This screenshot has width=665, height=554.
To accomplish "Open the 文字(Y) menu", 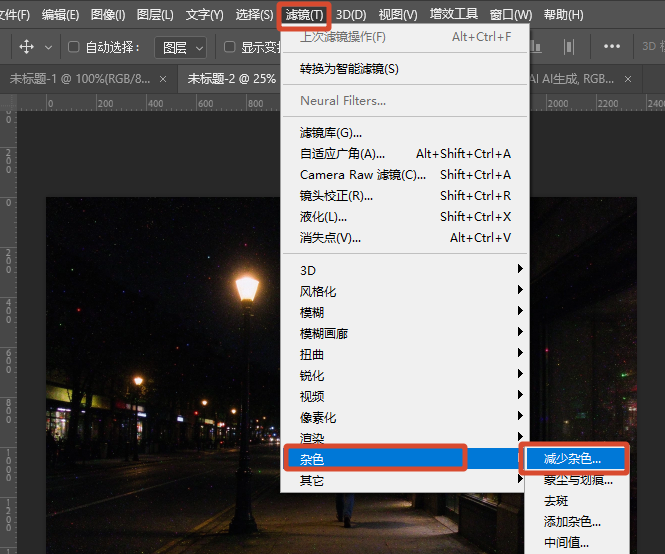I will (204, 15).
